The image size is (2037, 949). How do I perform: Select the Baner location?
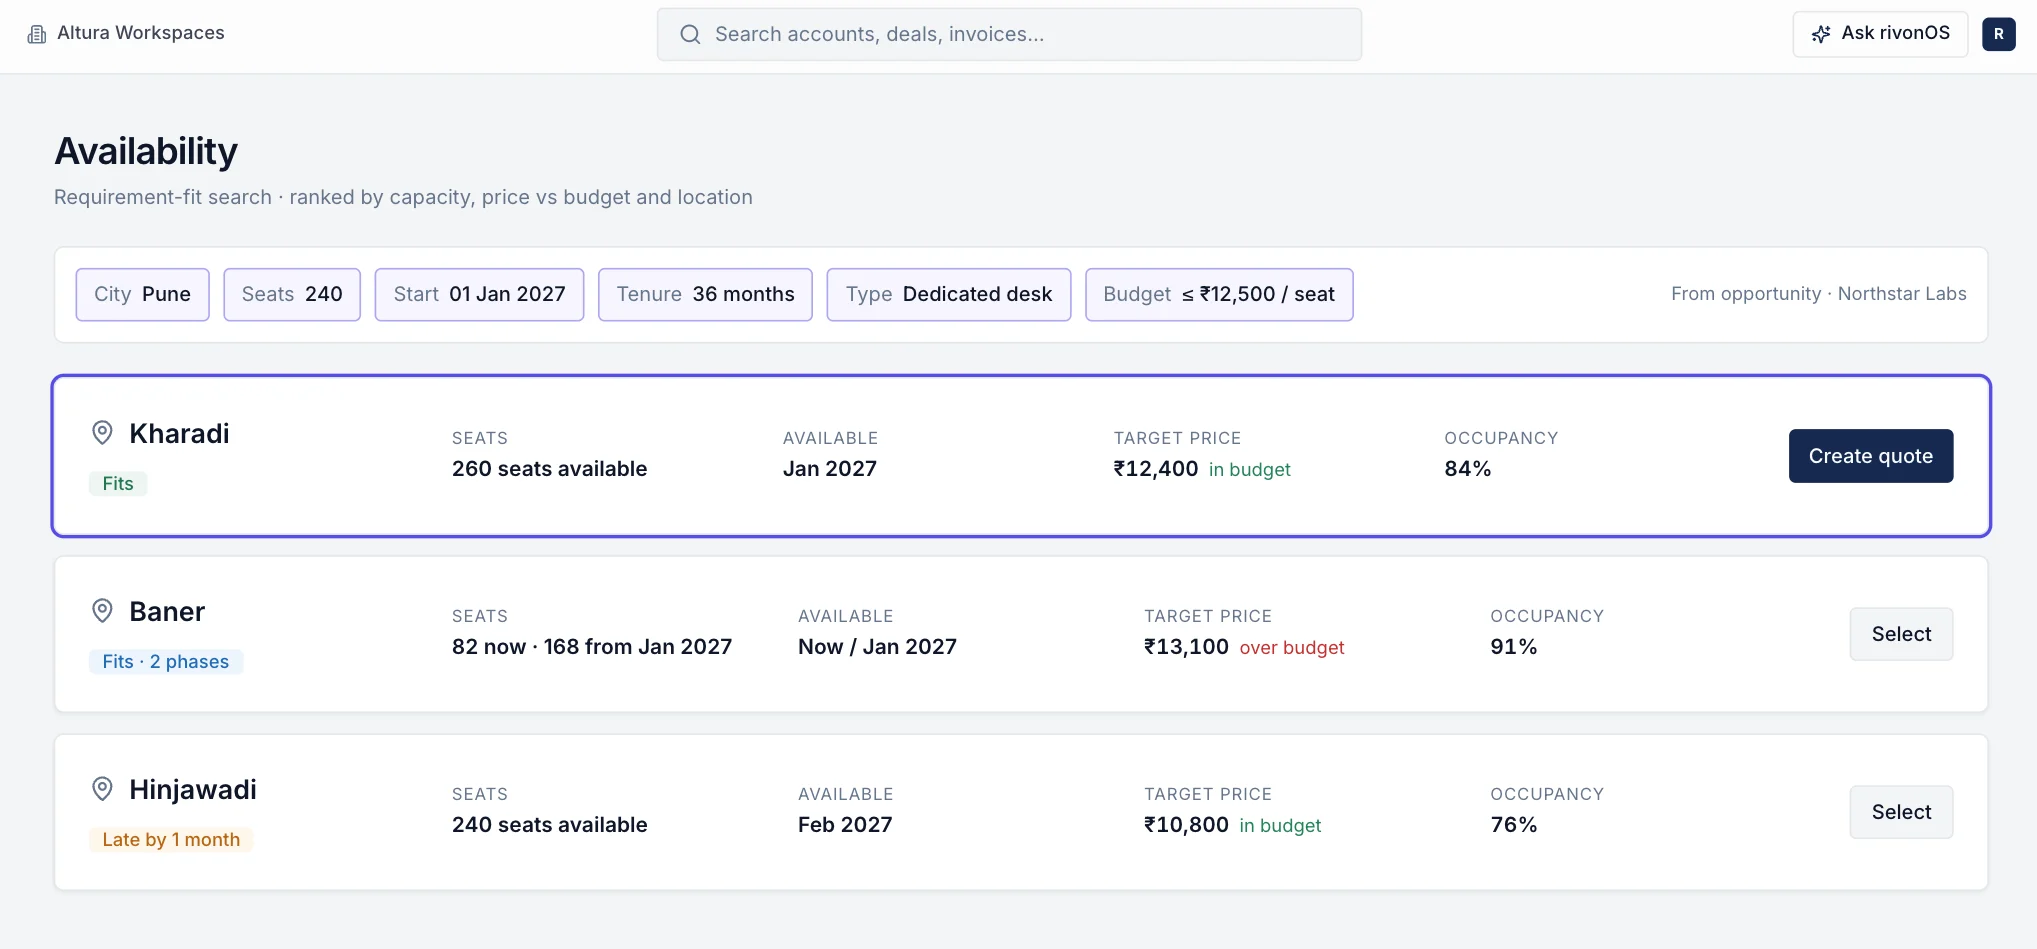[1901, 634]
